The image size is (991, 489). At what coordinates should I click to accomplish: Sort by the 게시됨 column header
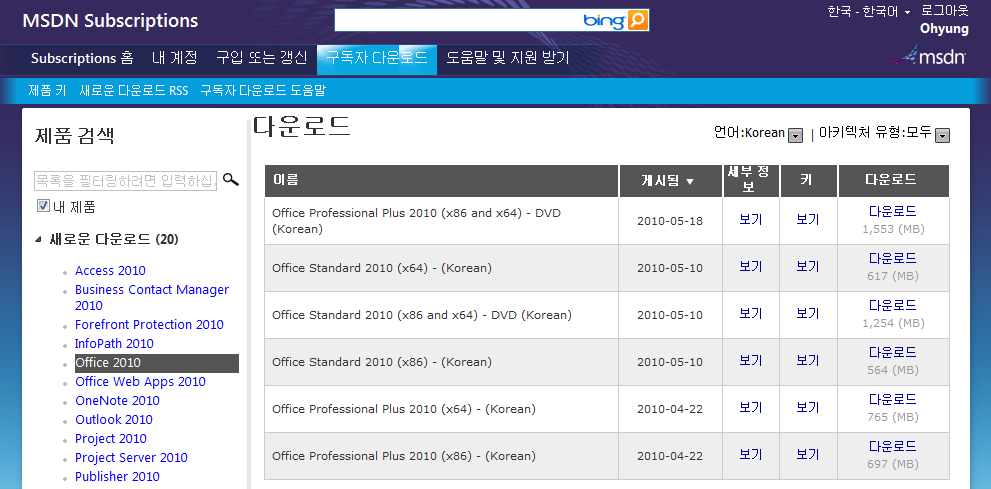[670, 181]
